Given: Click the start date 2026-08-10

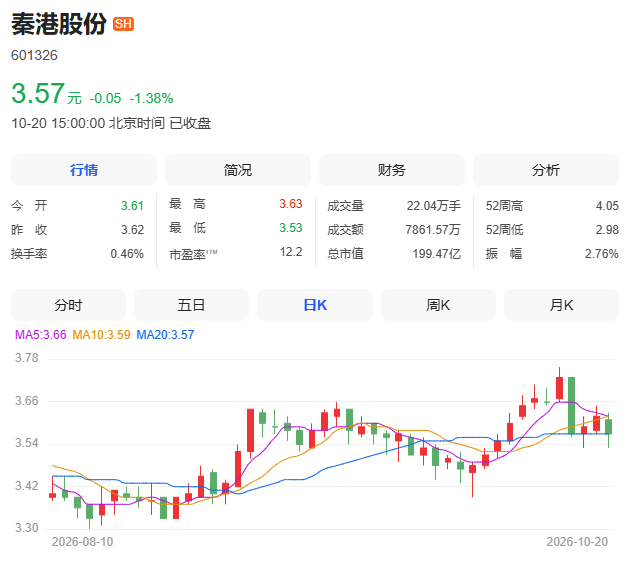Looking at the screenshot, I should click(82, 542).
